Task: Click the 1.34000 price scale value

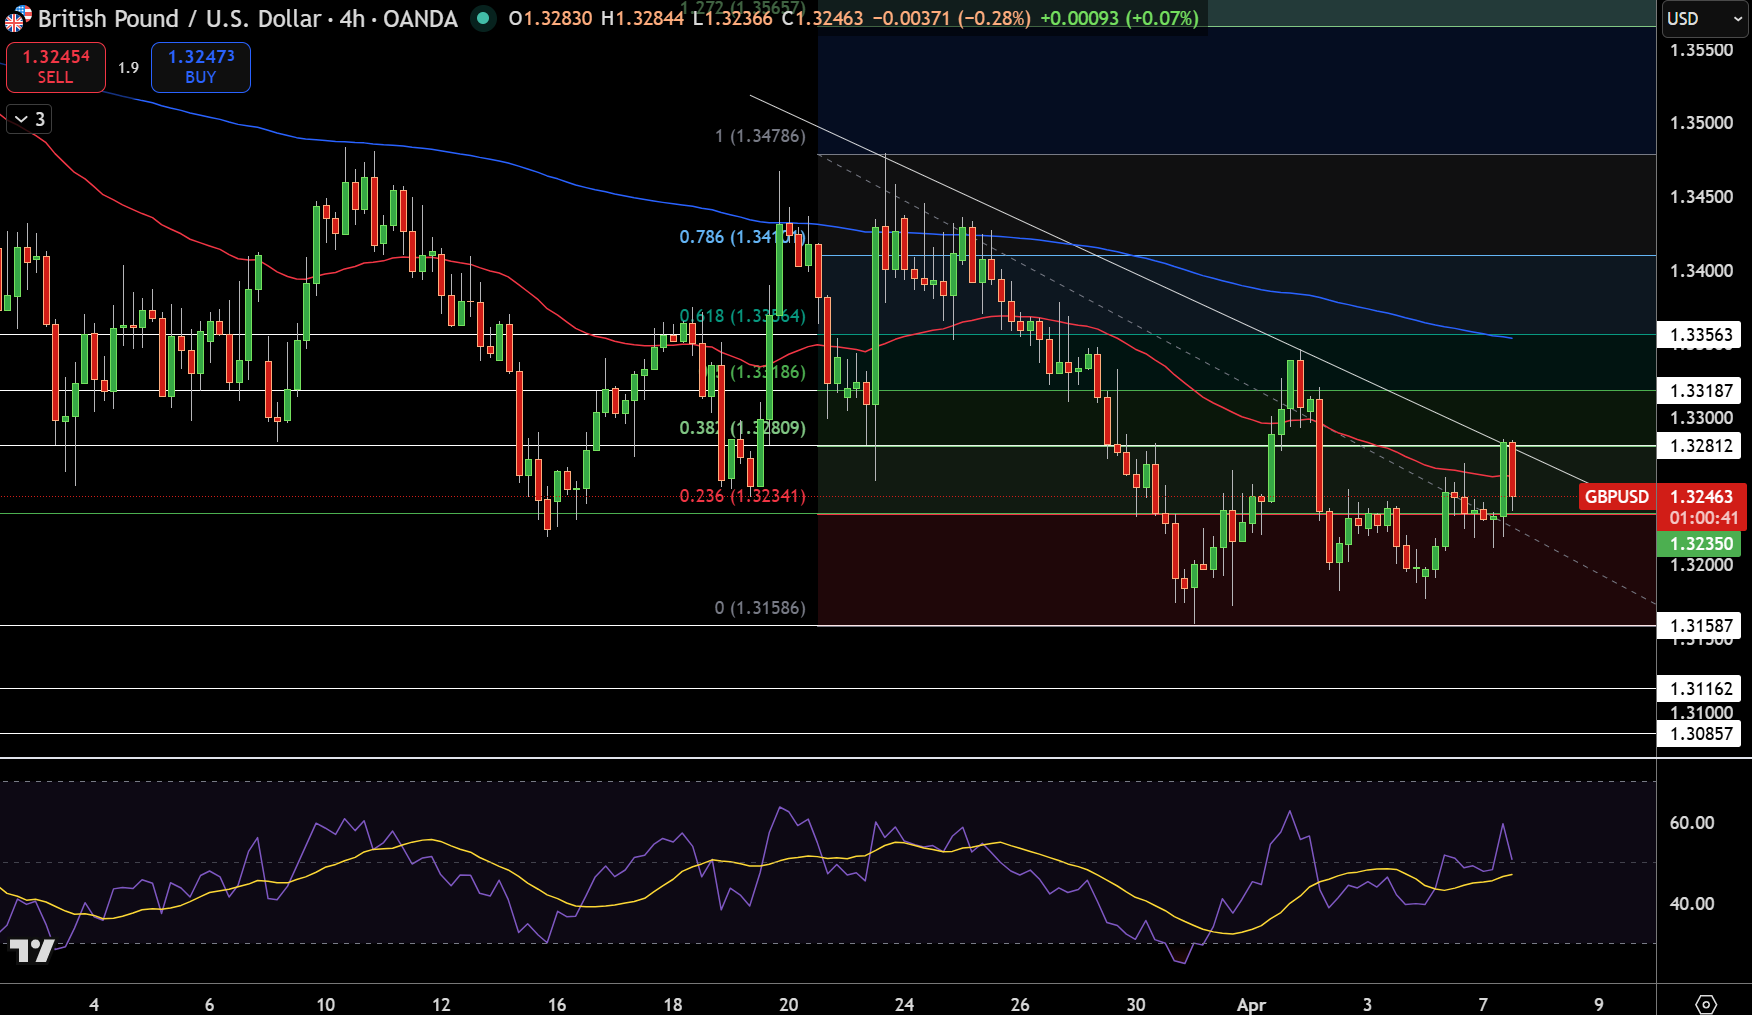Action: [x=1701, y=271]
